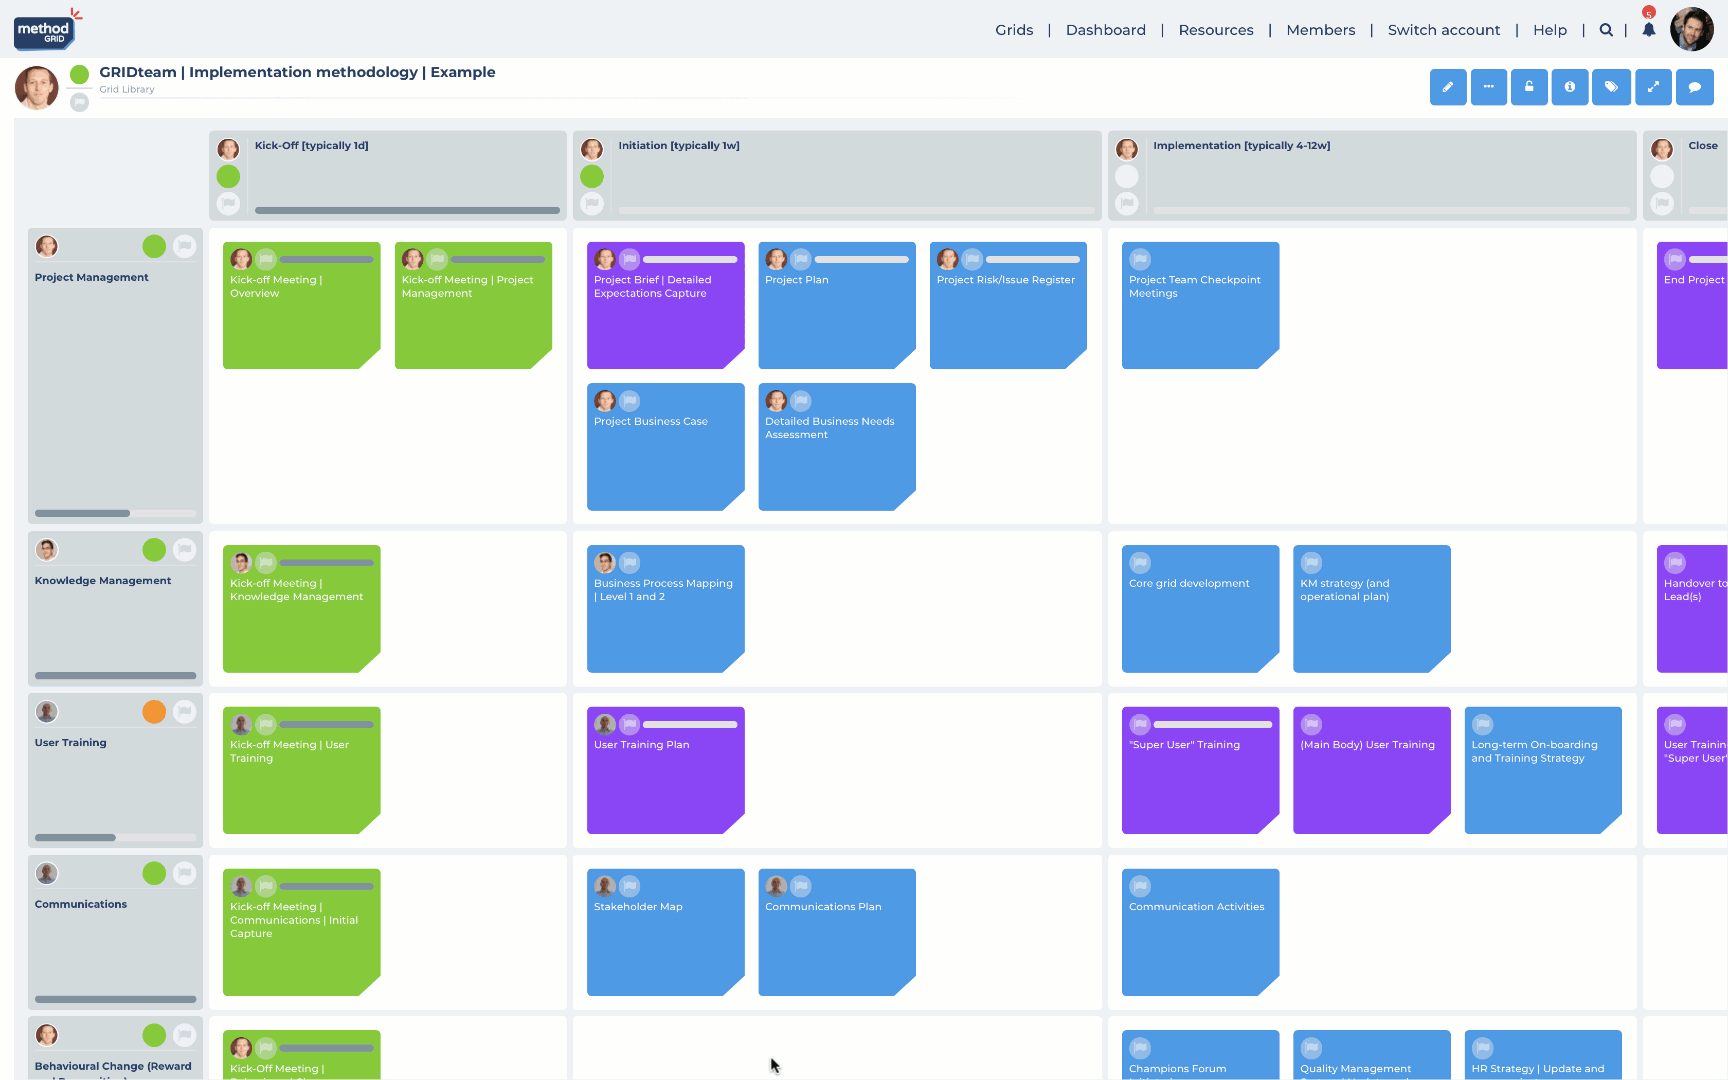Click the small flag under grid title status
Image resolution: width=1728 pixels, height=1080 pixels.
pyautogui.click(x=80, y=101)
